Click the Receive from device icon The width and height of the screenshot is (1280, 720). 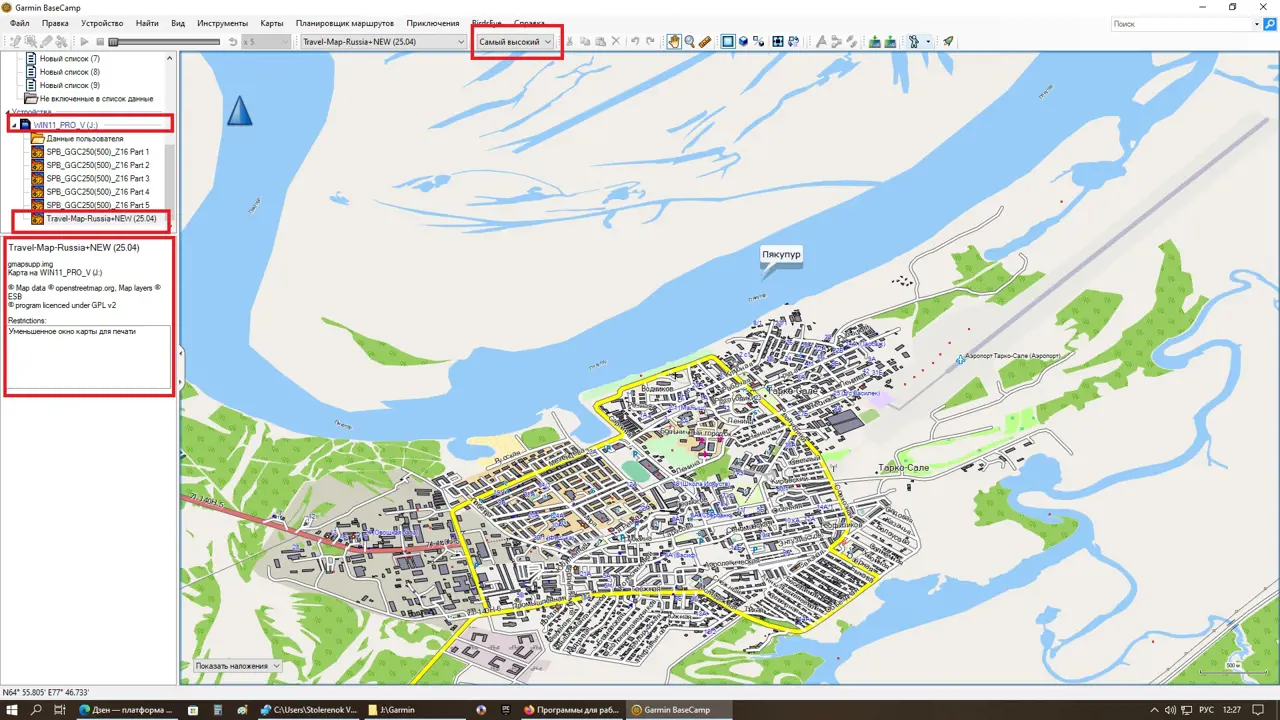(891, 42)
